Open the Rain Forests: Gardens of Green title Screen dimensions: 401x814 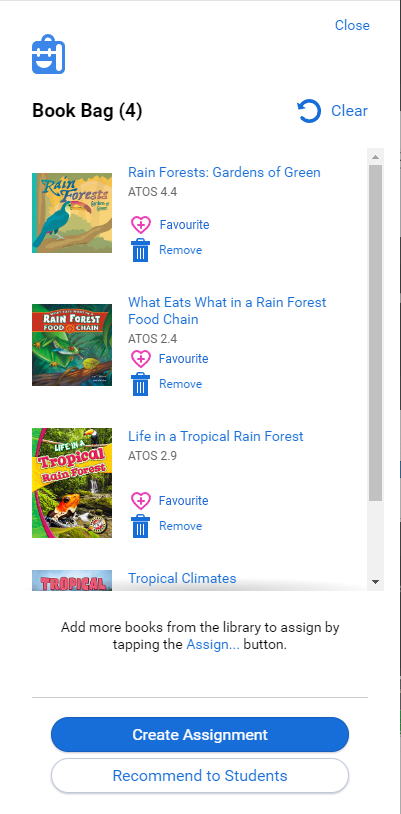pos(224,172)
